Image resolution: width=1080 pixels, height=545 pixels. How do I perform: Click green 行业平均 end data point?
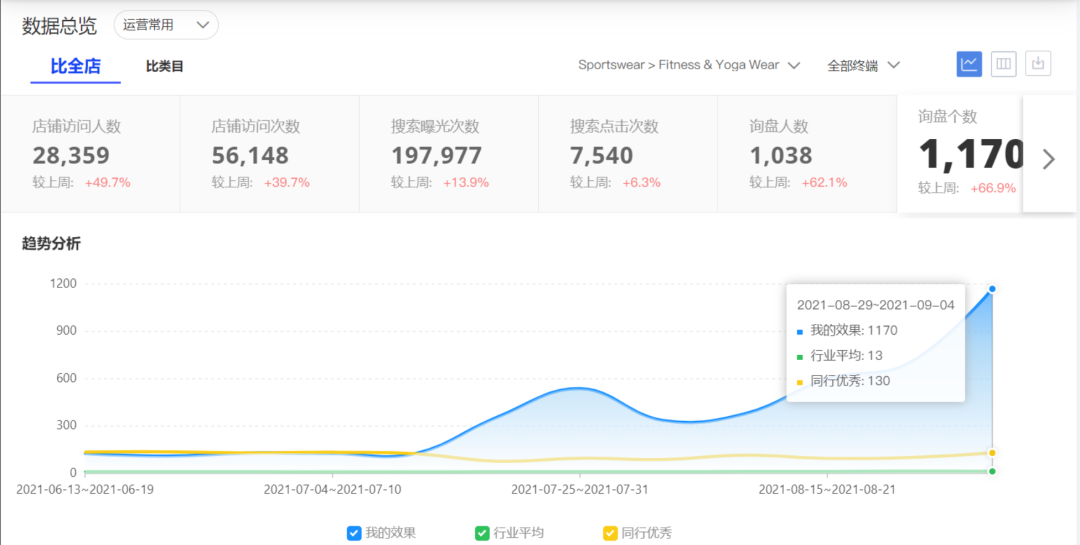992,471
